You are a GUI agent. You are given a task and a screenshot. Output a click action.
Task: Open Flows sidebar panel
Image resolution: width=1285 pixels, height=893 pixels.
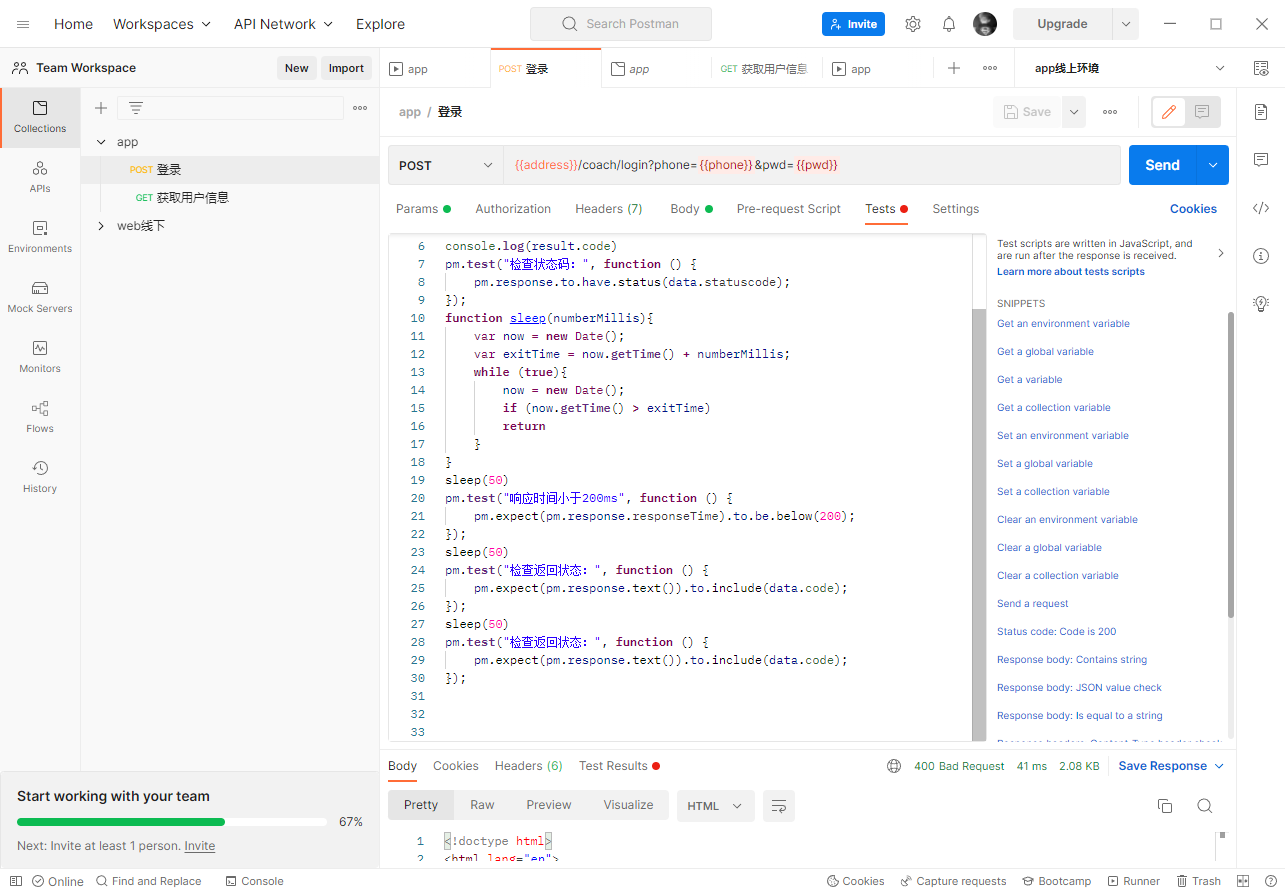[40, 417]
